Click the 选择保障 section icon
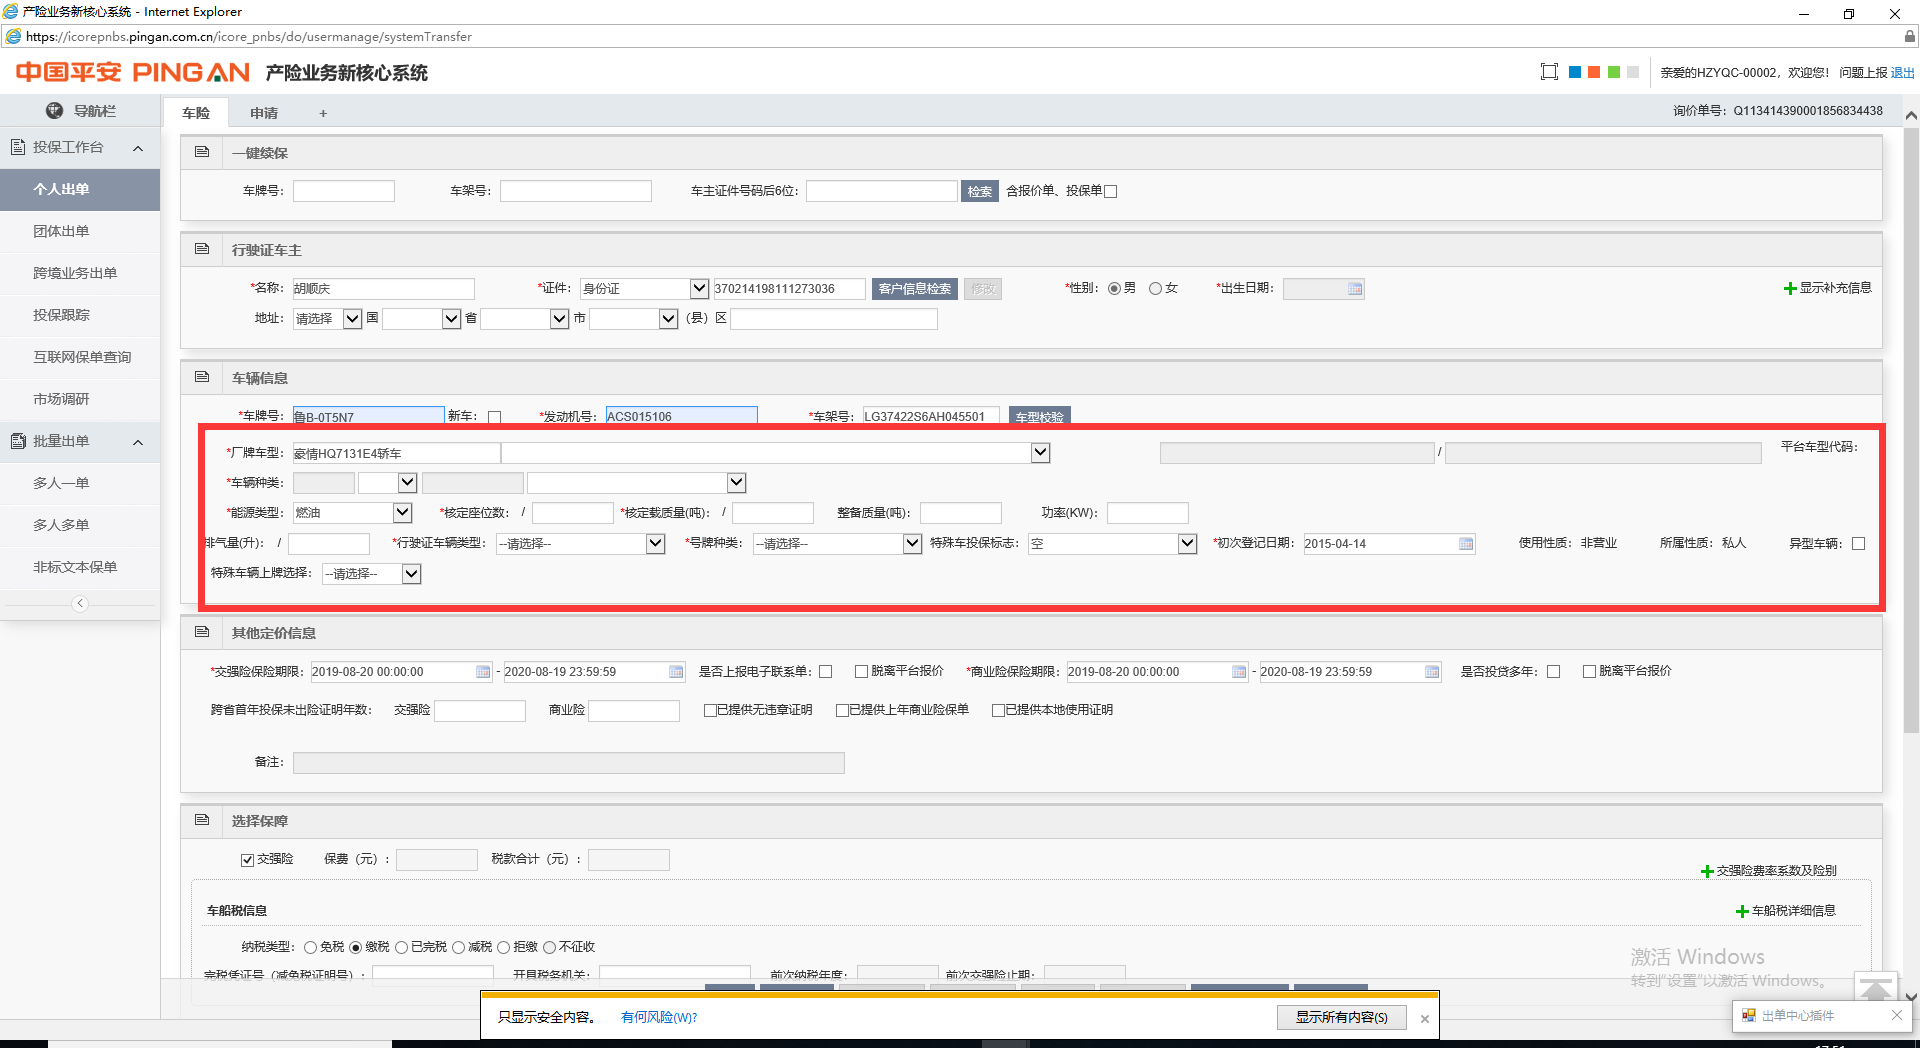 pos(202,820)
